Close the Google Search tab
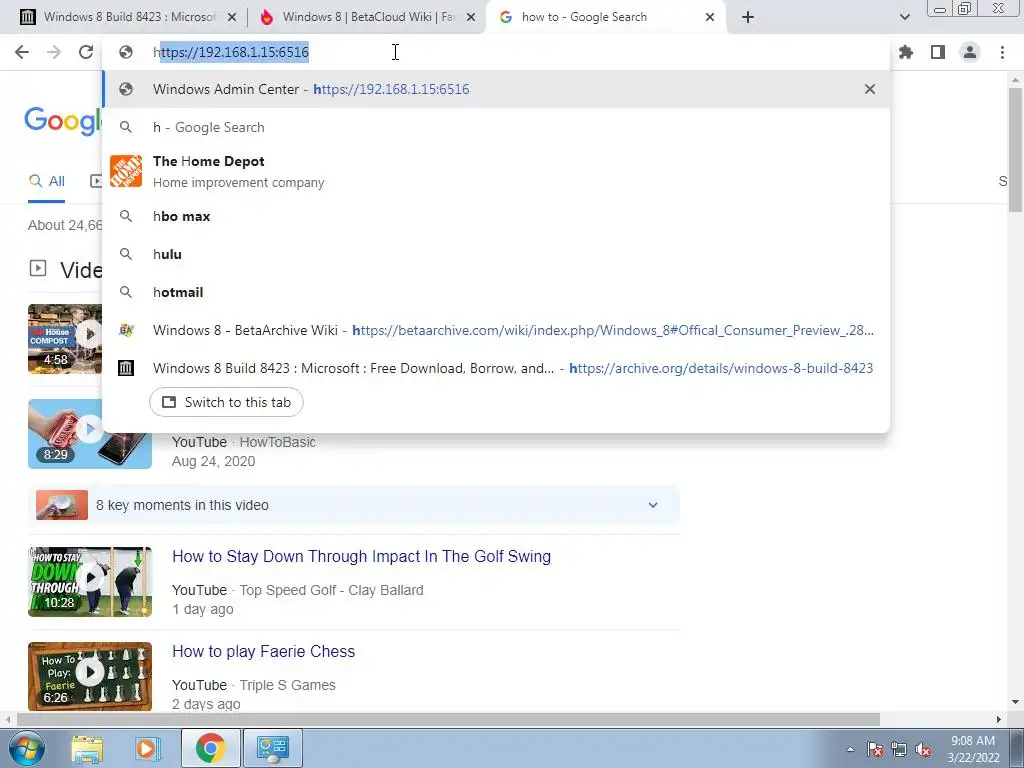Image resolution: width=1024 pixels, height=768 pixels. point(710,18)
